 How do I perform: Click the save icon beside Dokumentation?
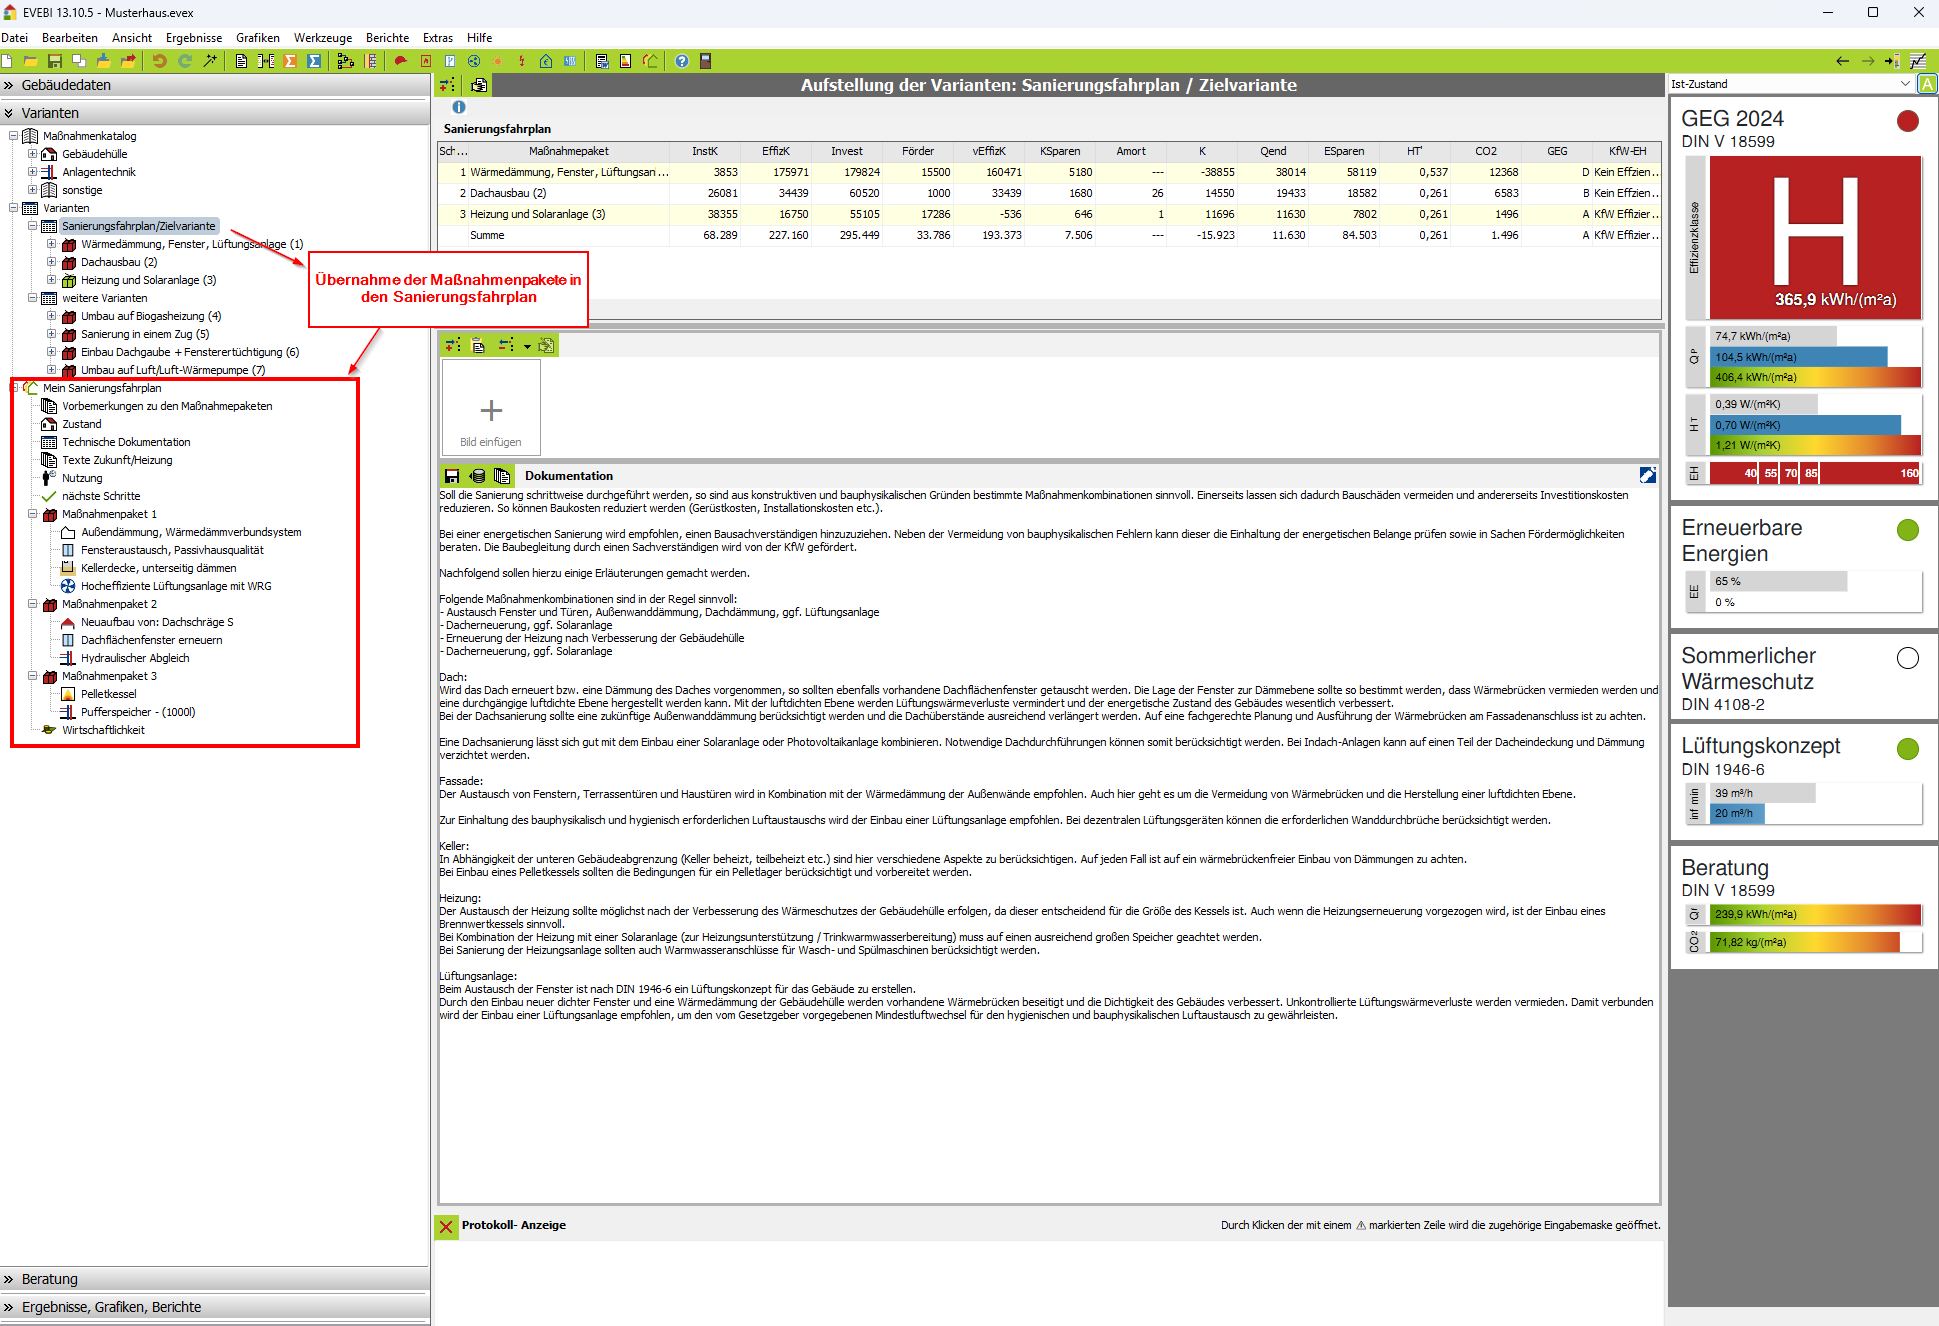point(452,476)
